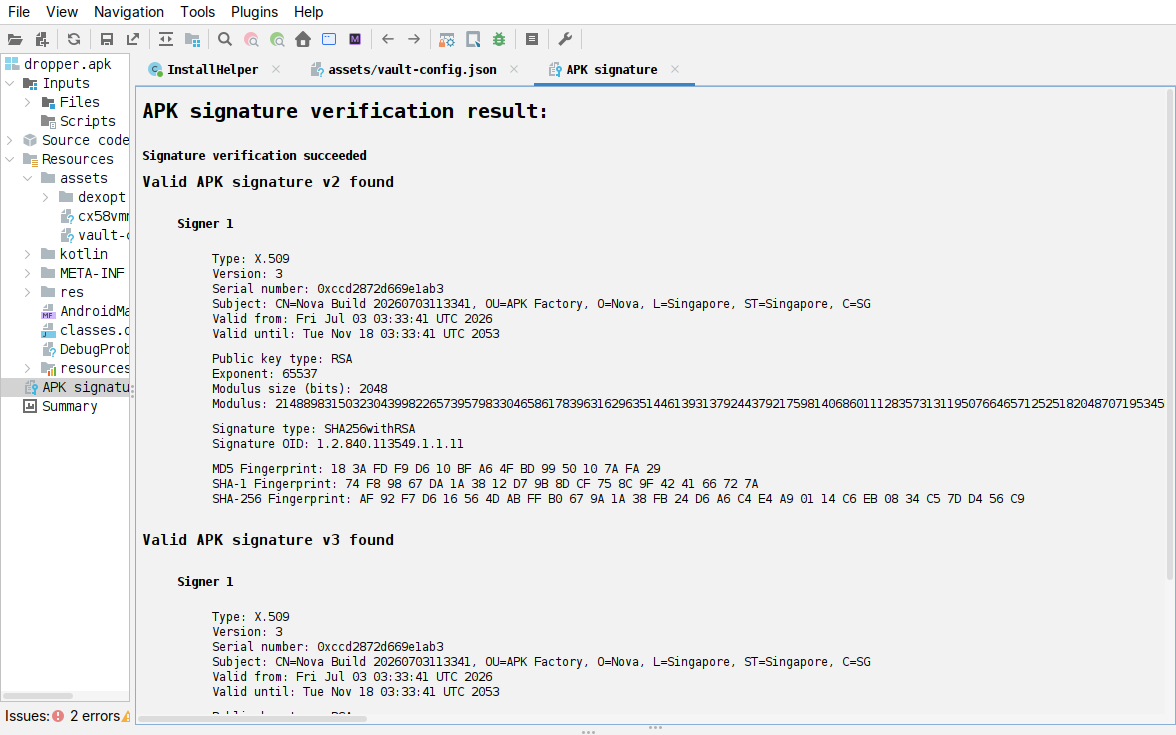Open Preferences with the wrench icon
This screenshot has height=735, width=1176.
[x=565, y=39]
